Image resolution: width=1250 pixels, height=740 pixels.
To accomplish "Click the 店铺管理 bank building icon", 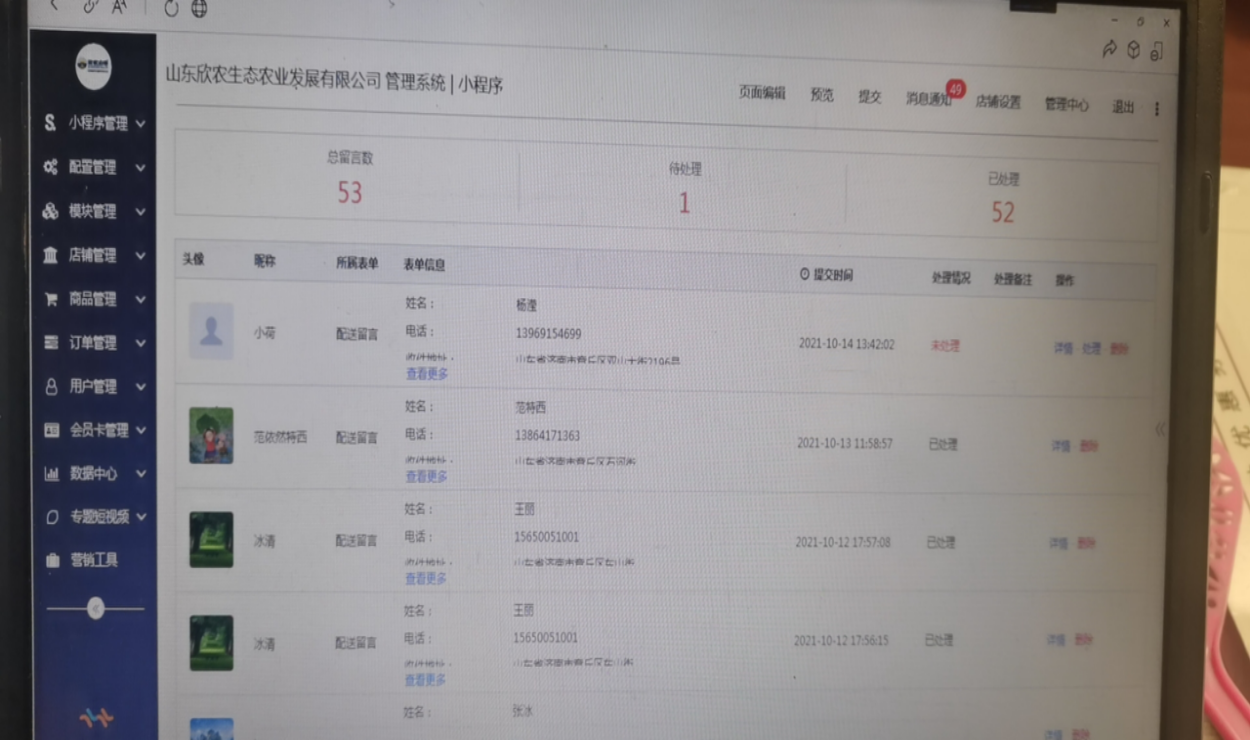I will coord(50,255).
